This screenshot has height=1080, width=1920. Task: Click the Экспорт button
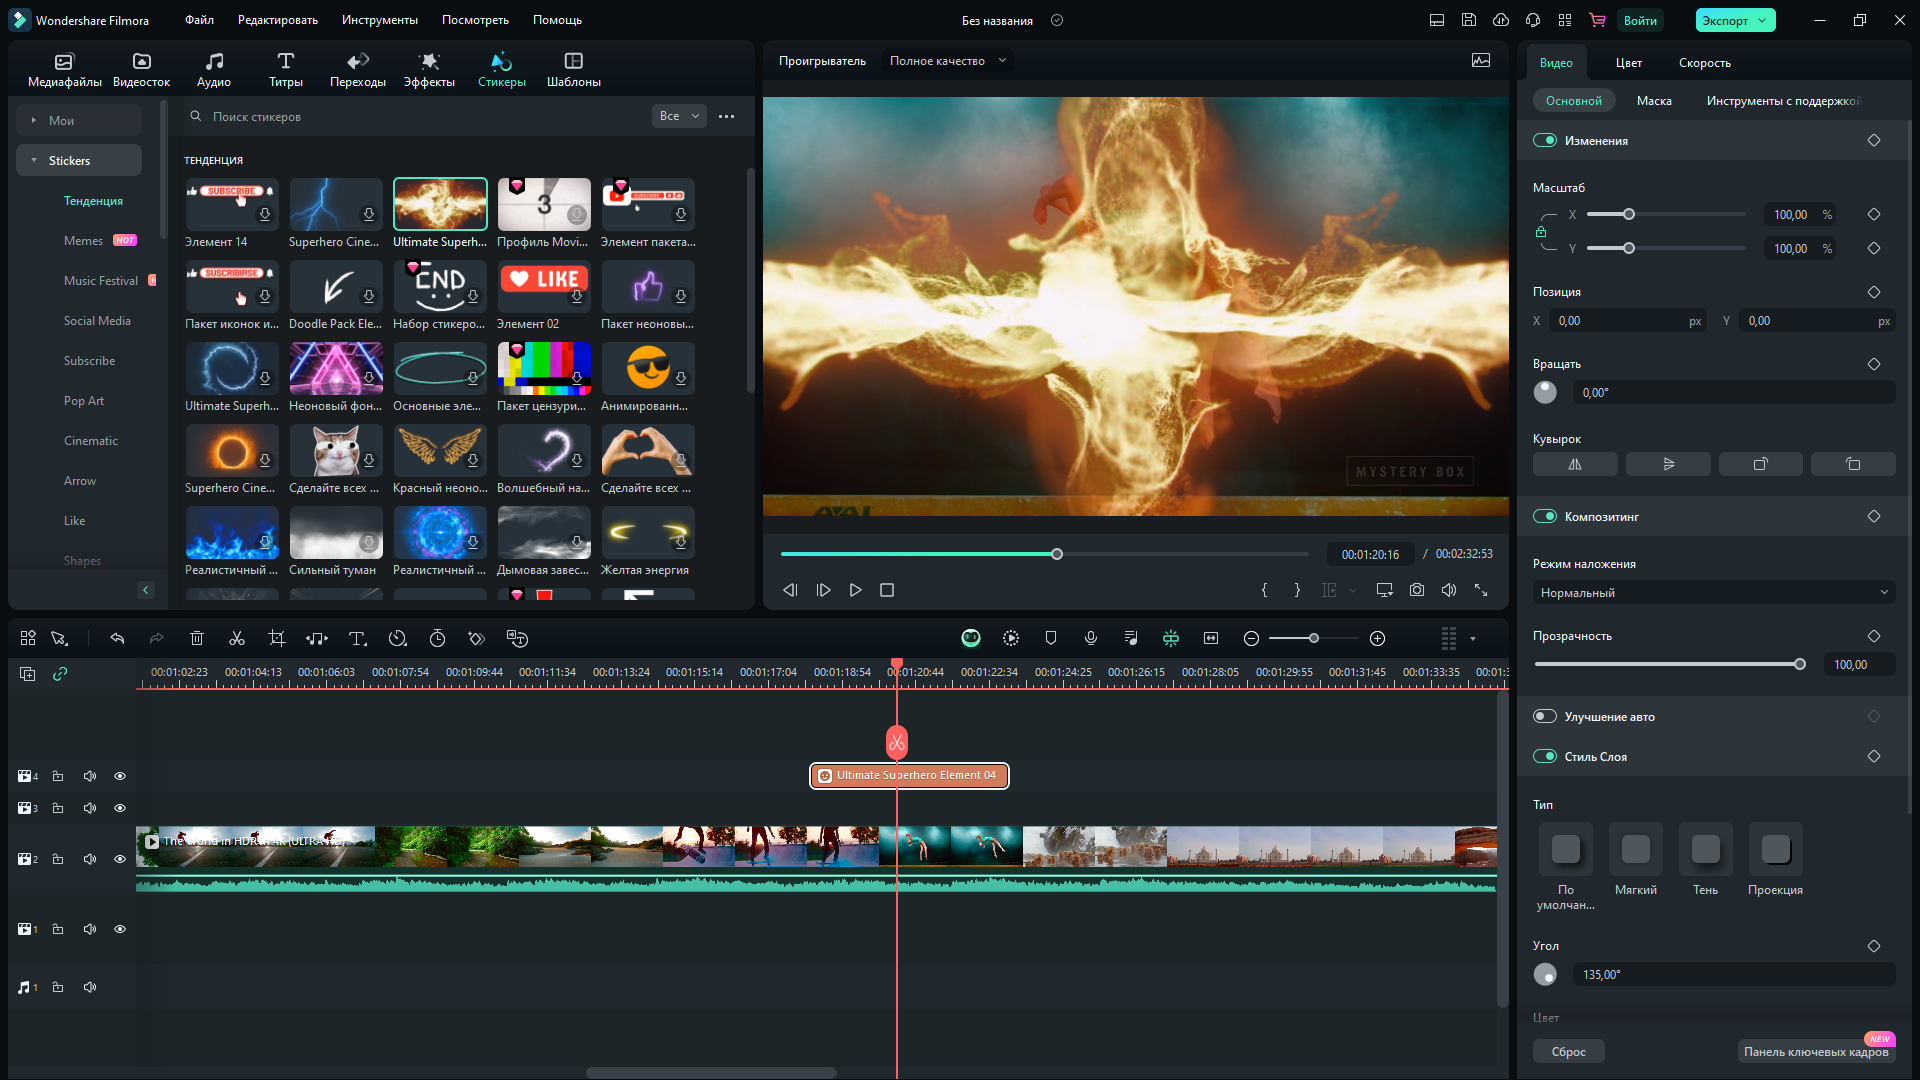pyautogui.click(x=1725, y=20)
